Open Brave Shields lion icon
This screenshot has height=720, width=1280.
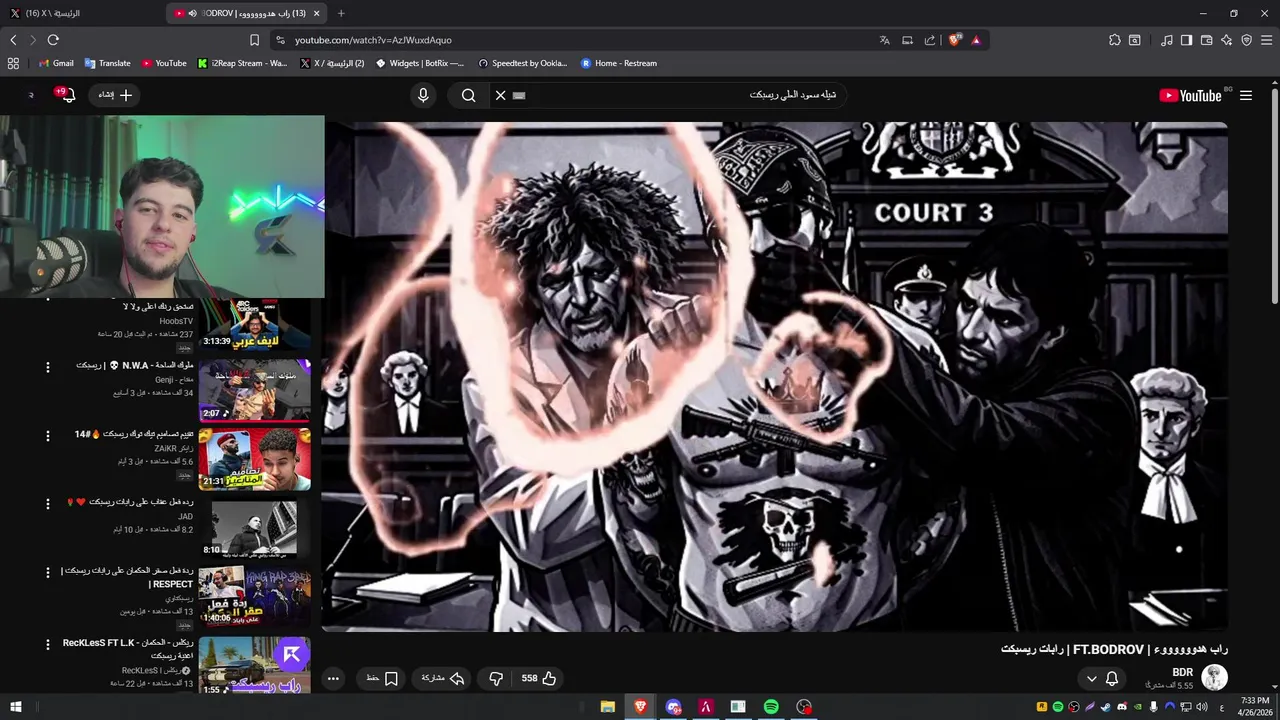pos(955,40)
